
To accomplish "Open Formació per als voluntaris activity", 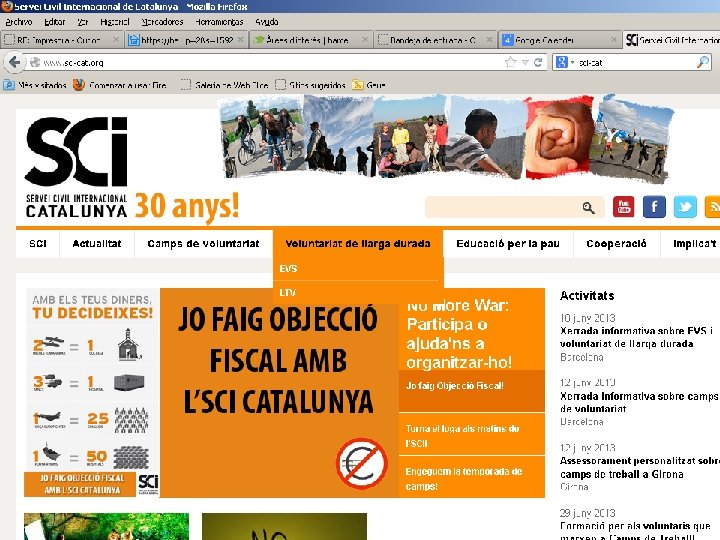I will click(x=636, y=531).
